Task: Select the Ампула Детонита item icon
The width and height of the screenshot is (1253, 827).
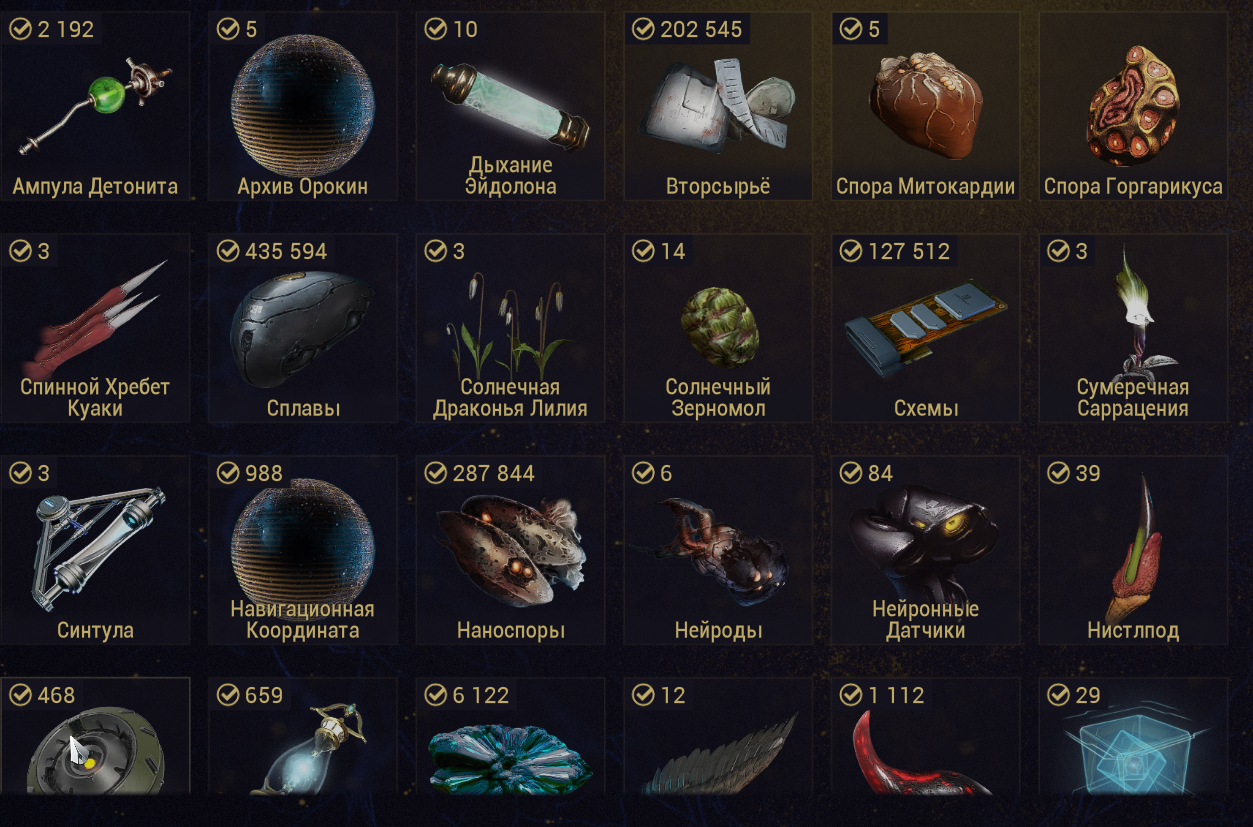Action: (95, 107)
